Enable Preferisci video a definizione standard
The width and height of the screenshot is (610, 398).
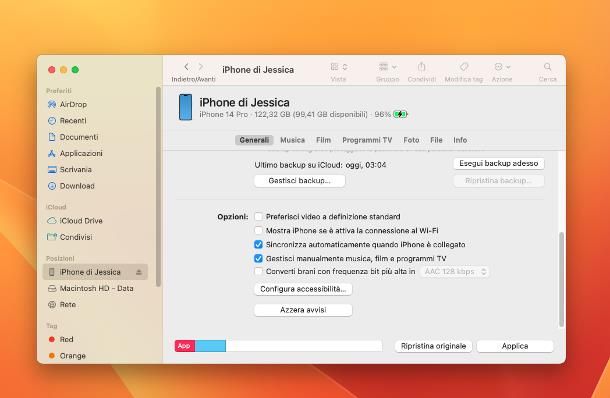pyautogui.click(x=258, y=216)
